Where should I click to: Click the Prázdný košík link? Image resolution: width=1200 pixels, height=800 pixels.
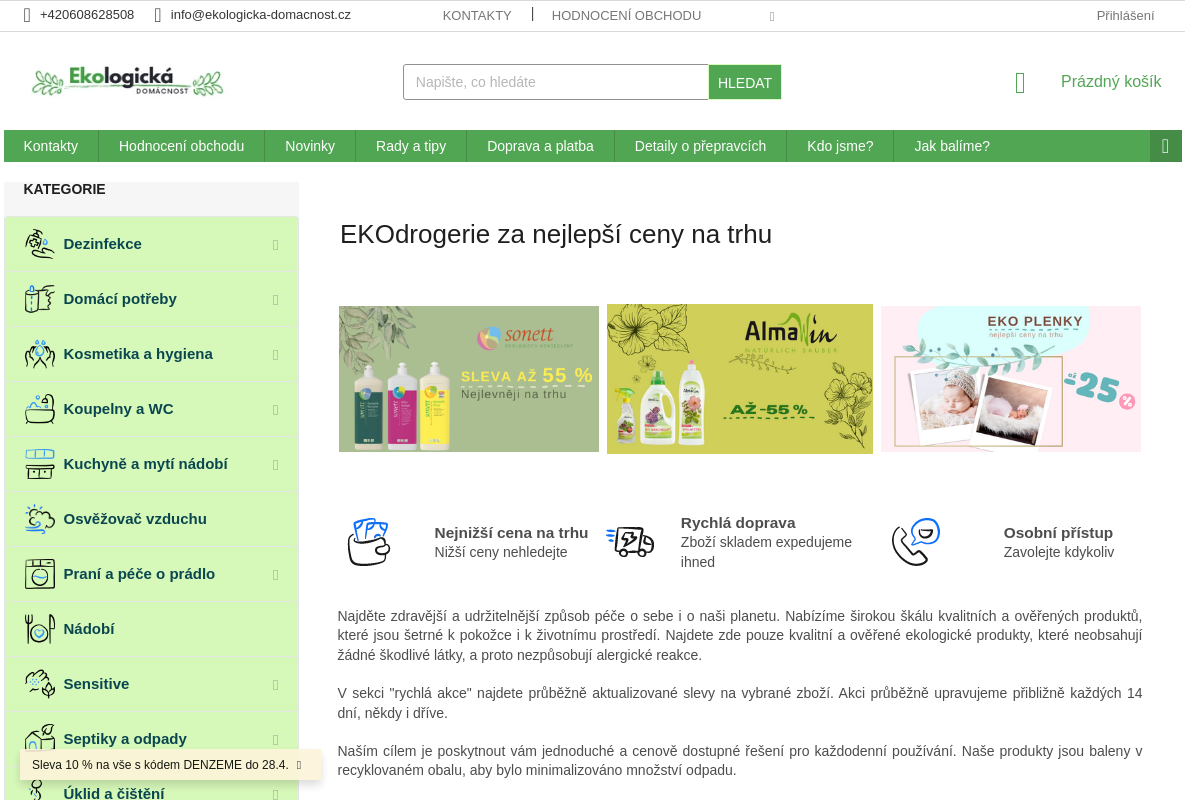click(1111, 82)
